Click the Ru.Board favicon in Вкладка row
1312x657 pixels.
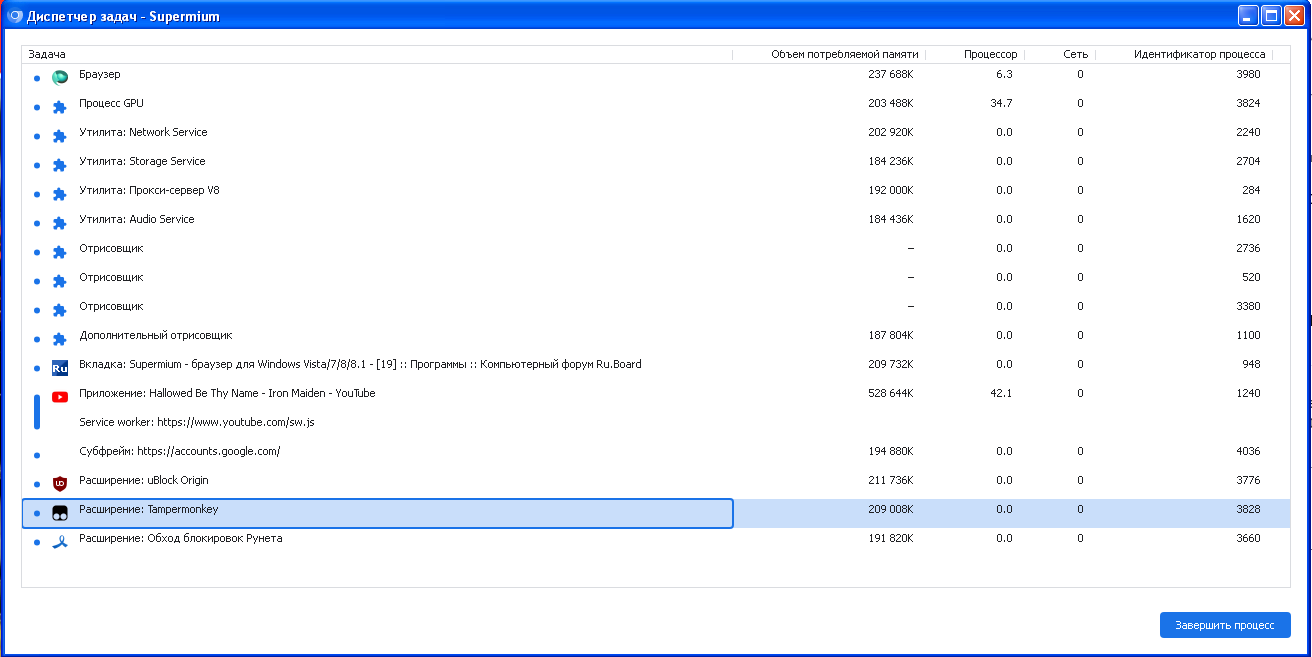[x=60, y=367]
